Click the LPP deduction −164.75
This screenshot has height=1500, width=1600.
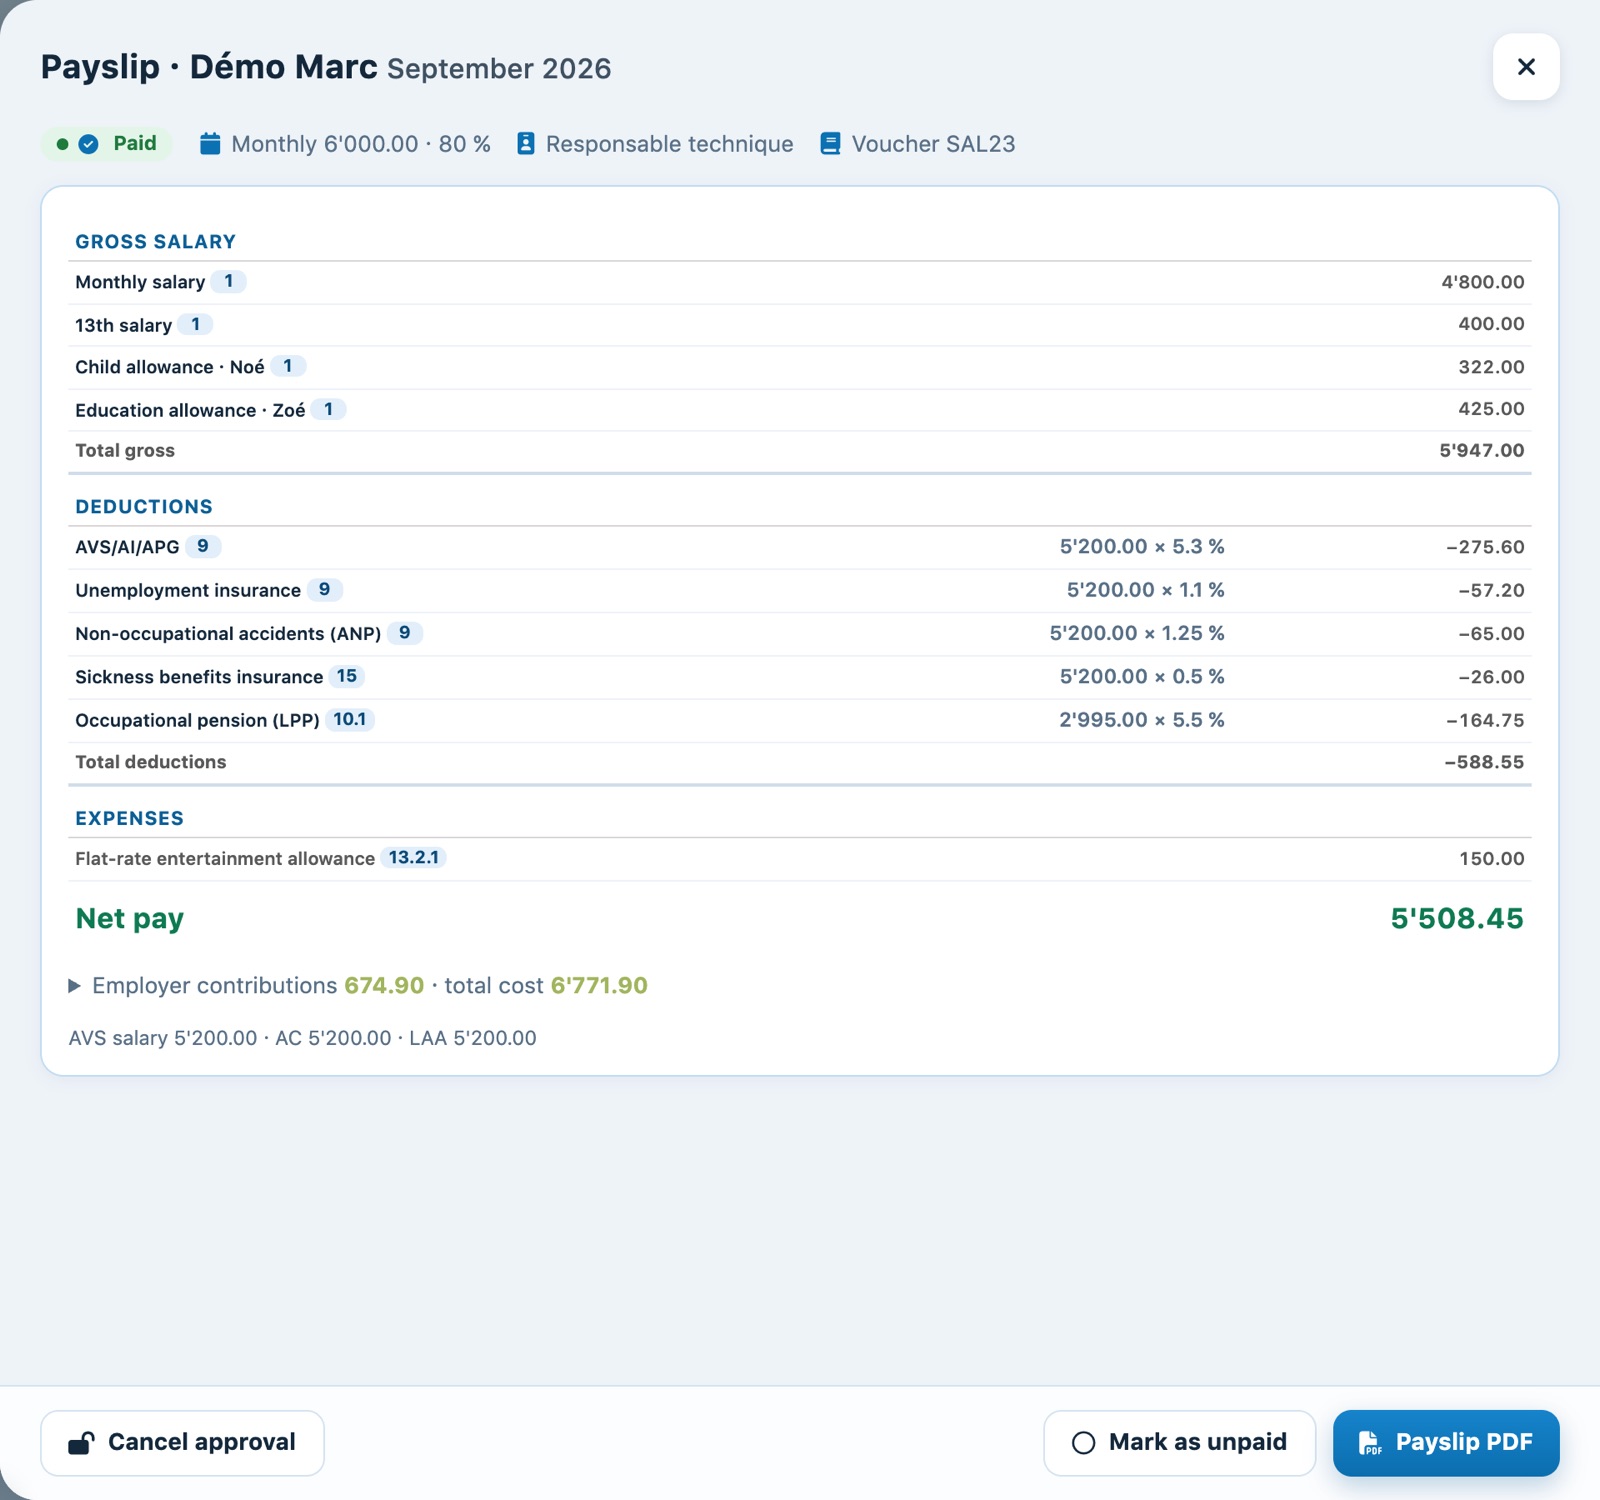[1485, 720]
